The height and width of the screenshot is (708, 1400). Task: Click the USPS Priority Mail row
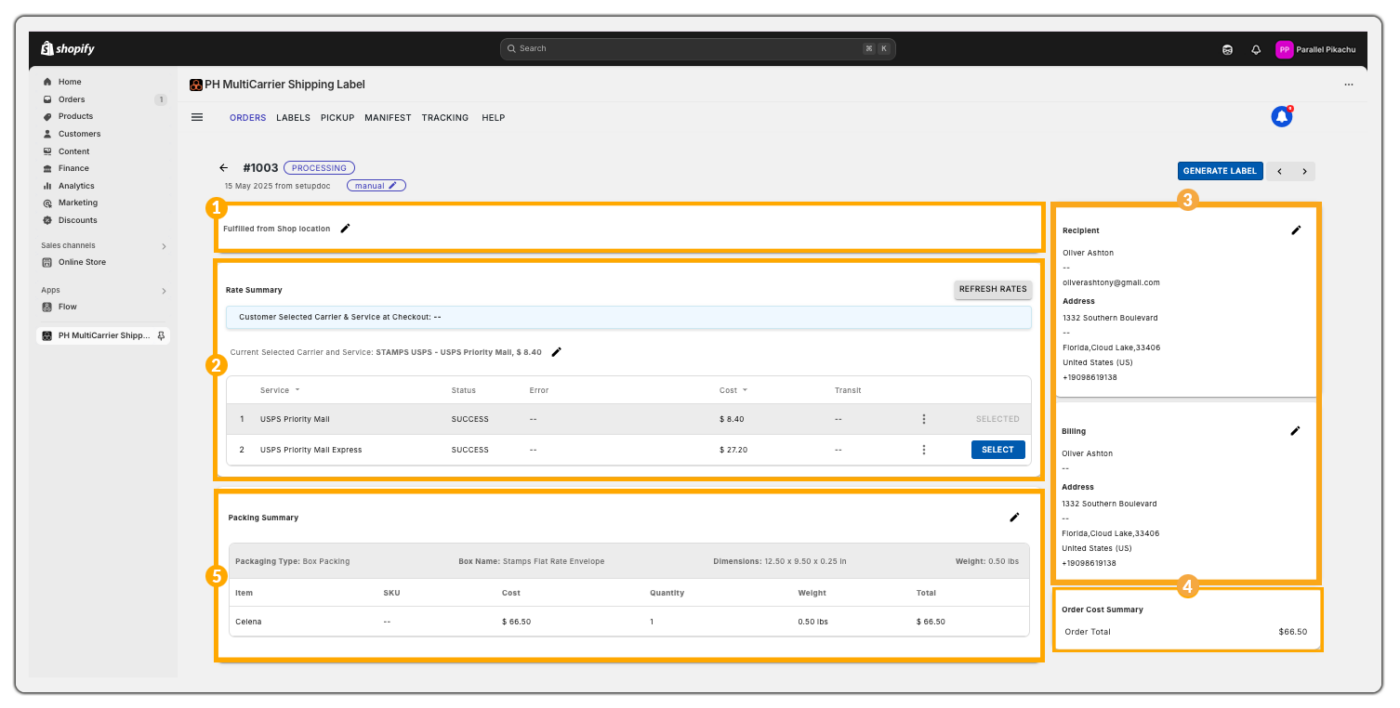pyautogui.click(x=629, y=419)
